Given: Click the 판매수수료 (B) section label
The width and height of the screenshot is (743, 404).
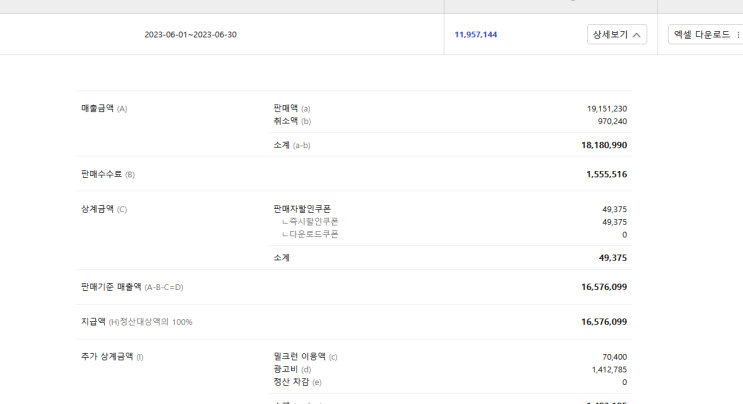Looking at the screenshot, I should 108,174.
